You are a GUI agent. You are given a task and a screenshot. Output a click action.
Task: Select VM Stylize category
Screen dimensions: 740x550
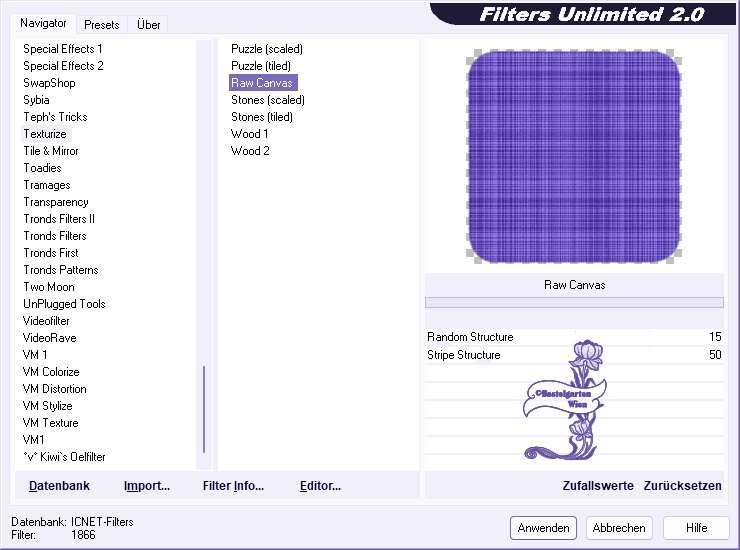48,406
